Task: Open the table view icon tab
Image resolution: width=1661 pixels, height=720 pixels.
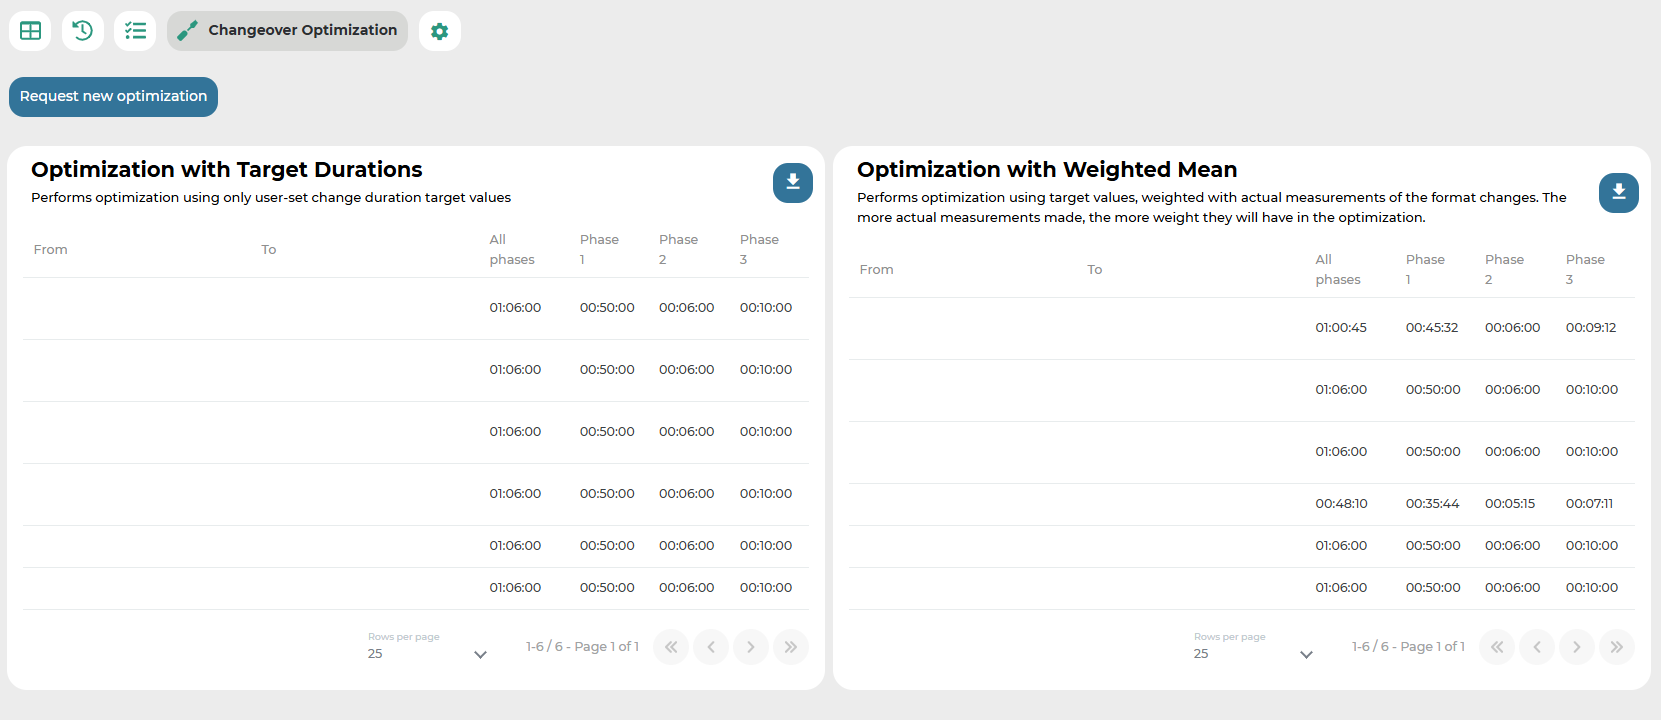Action: pos(30,31)
